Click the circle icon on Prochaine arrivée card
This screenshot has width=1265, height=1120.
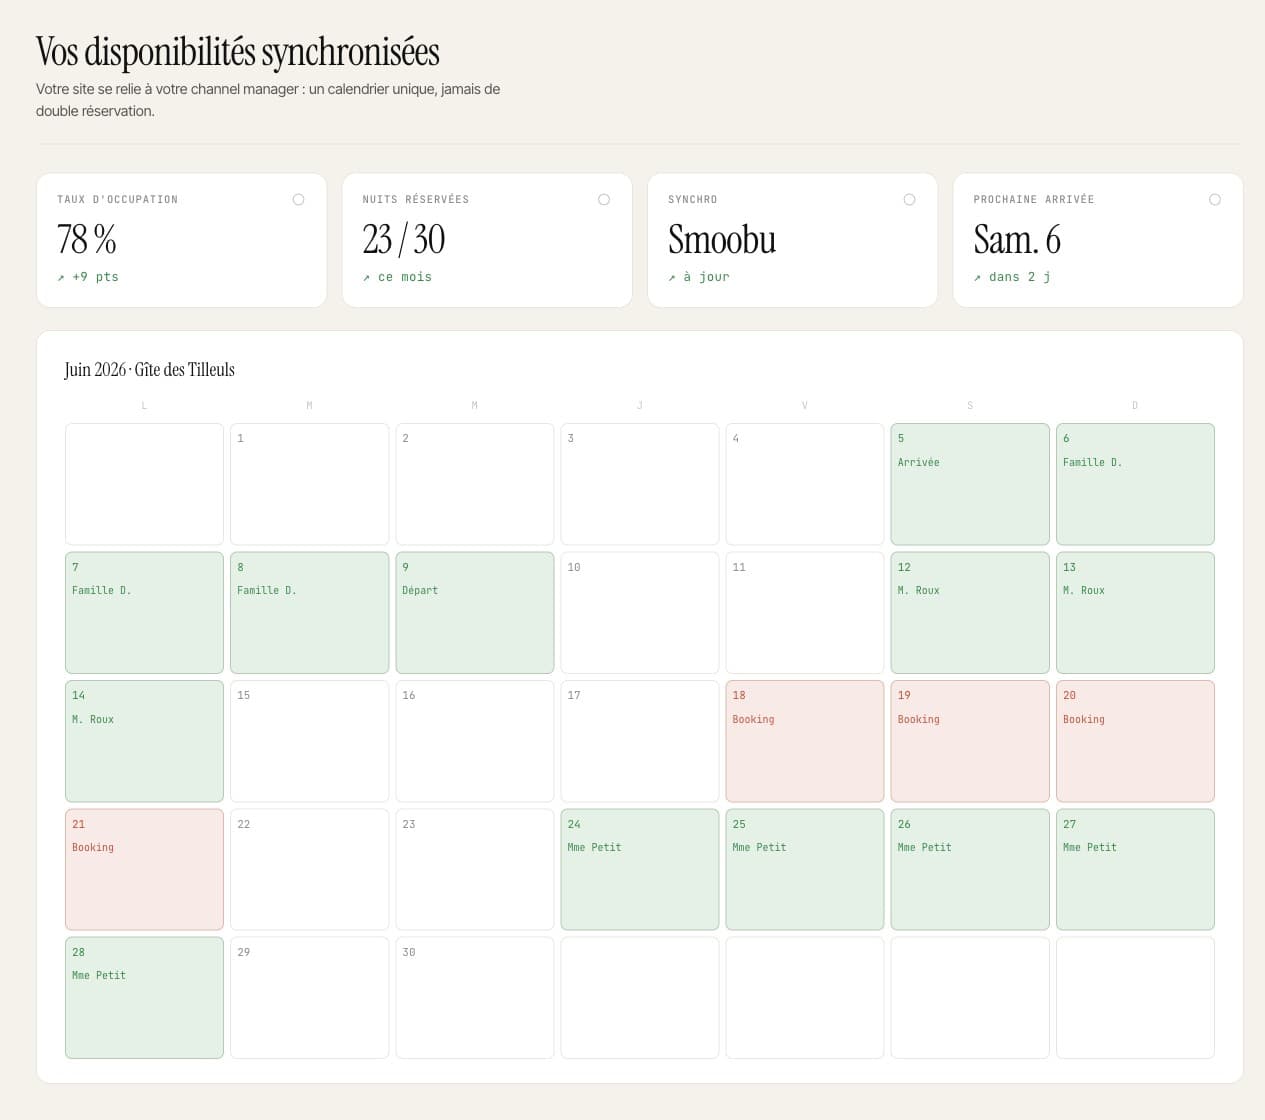(x=1215, y=200)
